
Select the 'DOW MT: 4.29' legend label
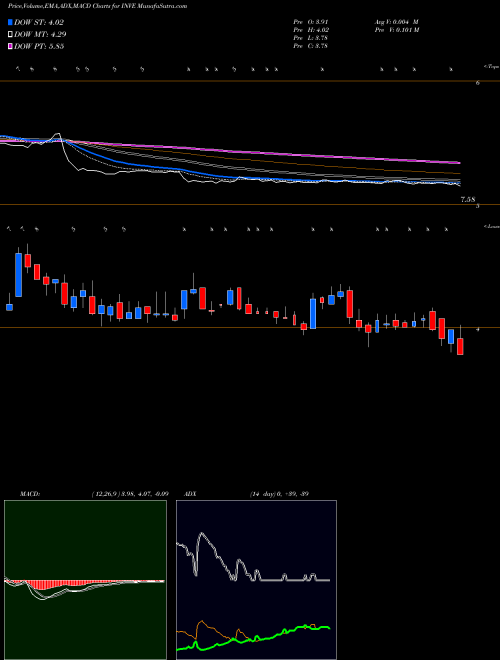[40, 34]
